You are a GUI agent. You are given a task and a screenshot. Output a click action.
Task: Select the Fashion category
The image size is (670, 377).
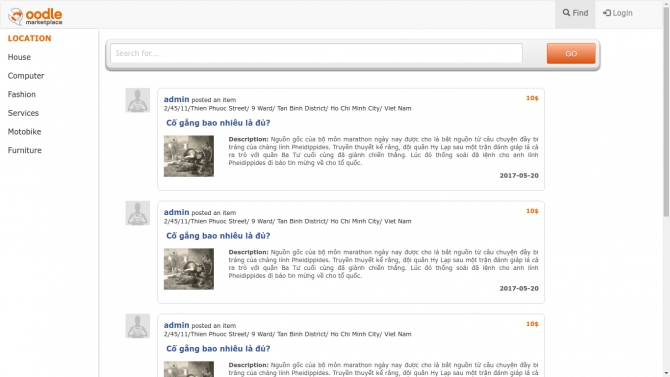coord(22,94)
